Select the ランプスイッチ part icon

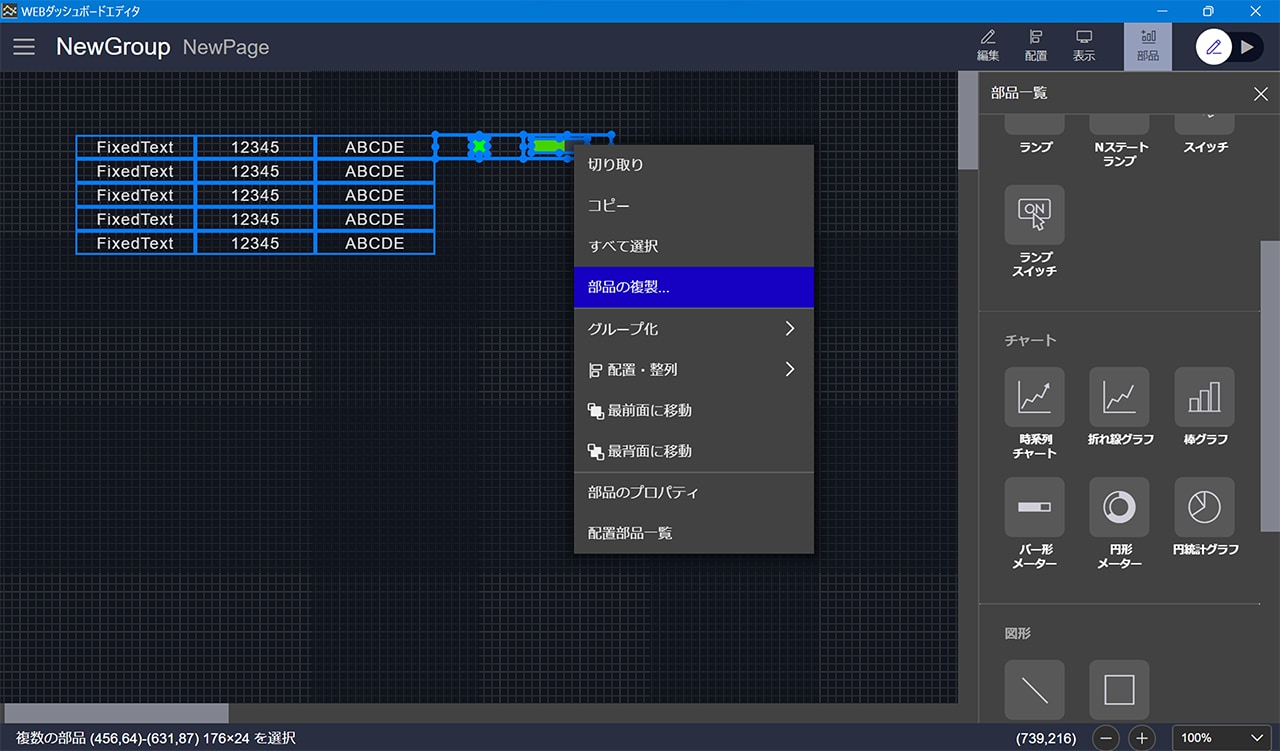coord(1034,215)
